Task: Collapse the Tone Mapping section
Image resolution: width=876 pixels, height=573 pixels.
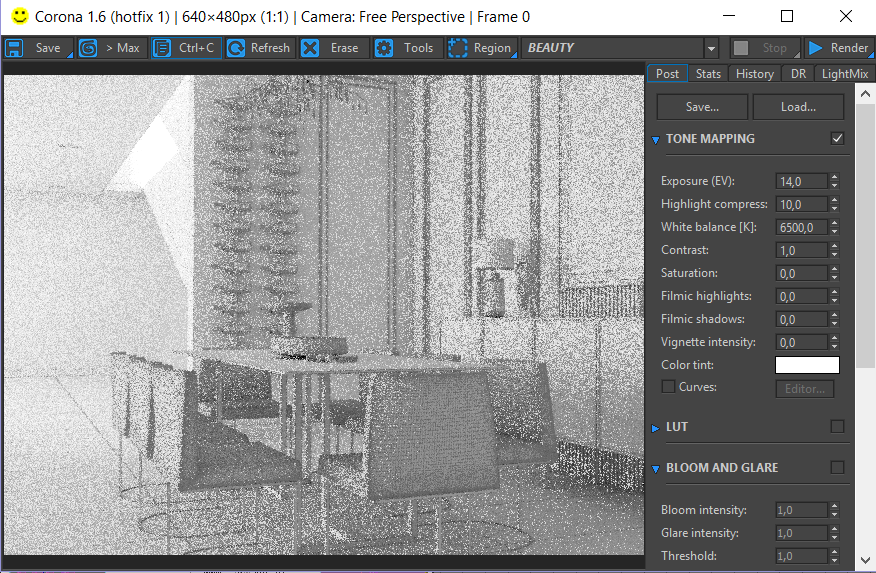Action: (x=655, y=140)
